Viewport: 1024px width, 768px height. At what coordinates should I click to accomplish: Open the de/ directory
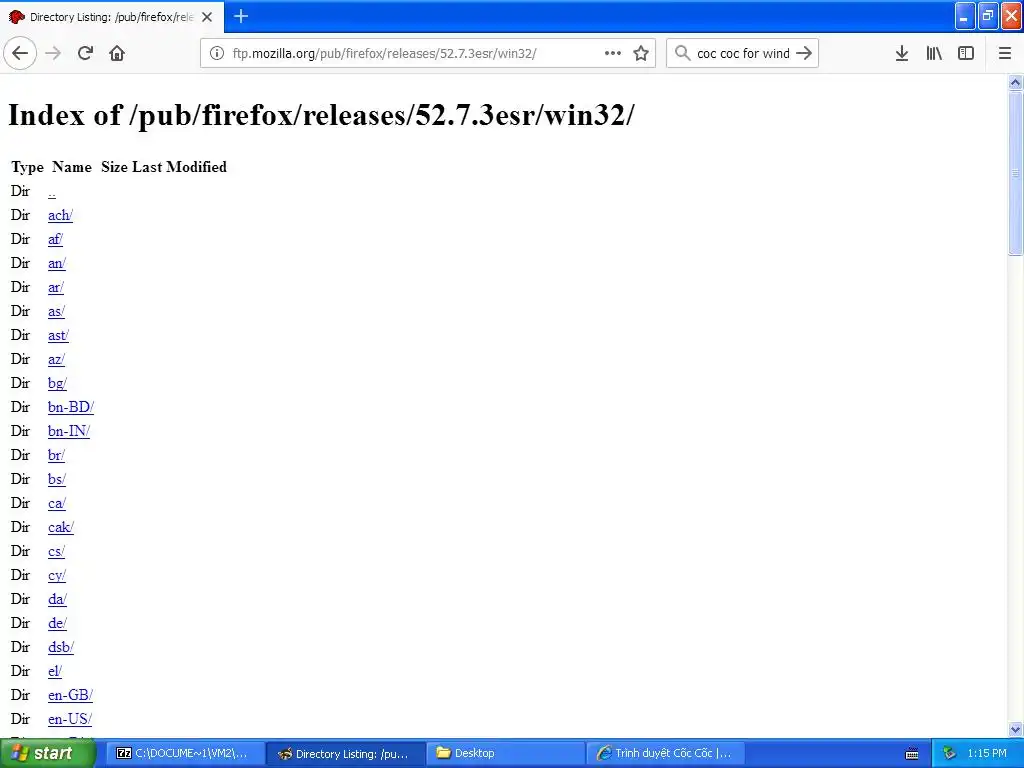tap(57, 624)
